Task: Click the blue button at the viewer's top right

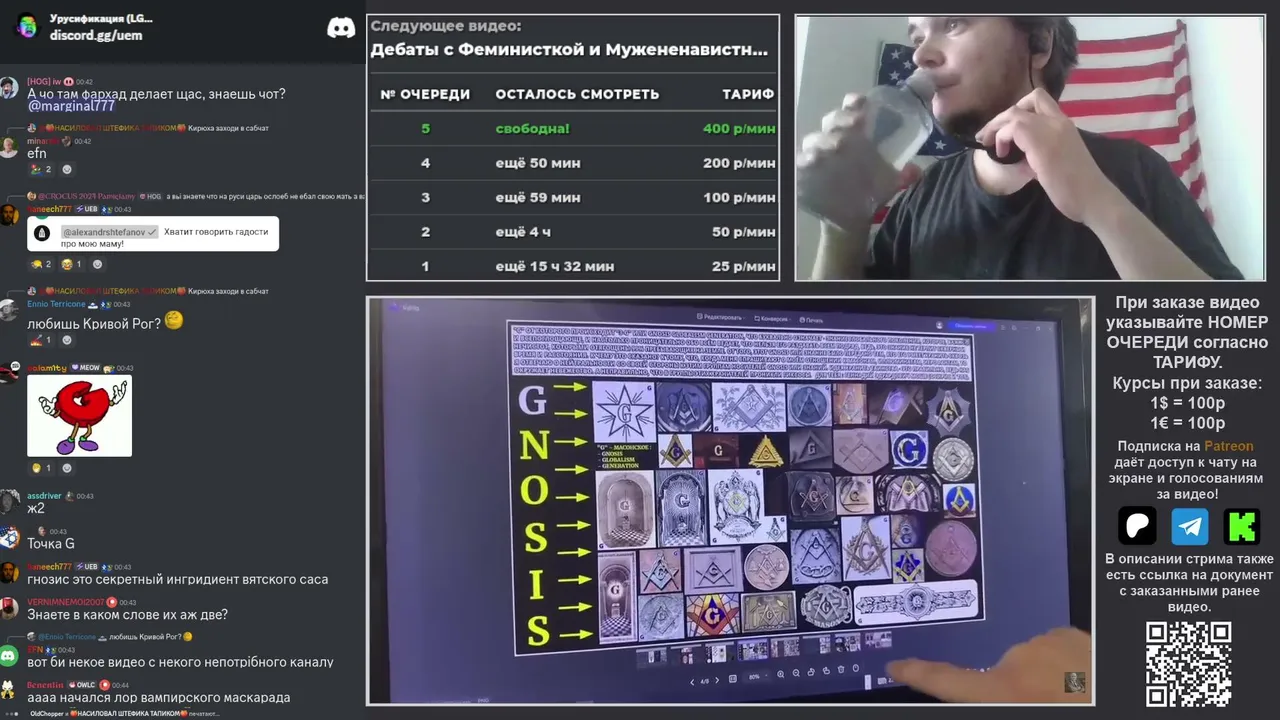Action: tap(970, 326)
